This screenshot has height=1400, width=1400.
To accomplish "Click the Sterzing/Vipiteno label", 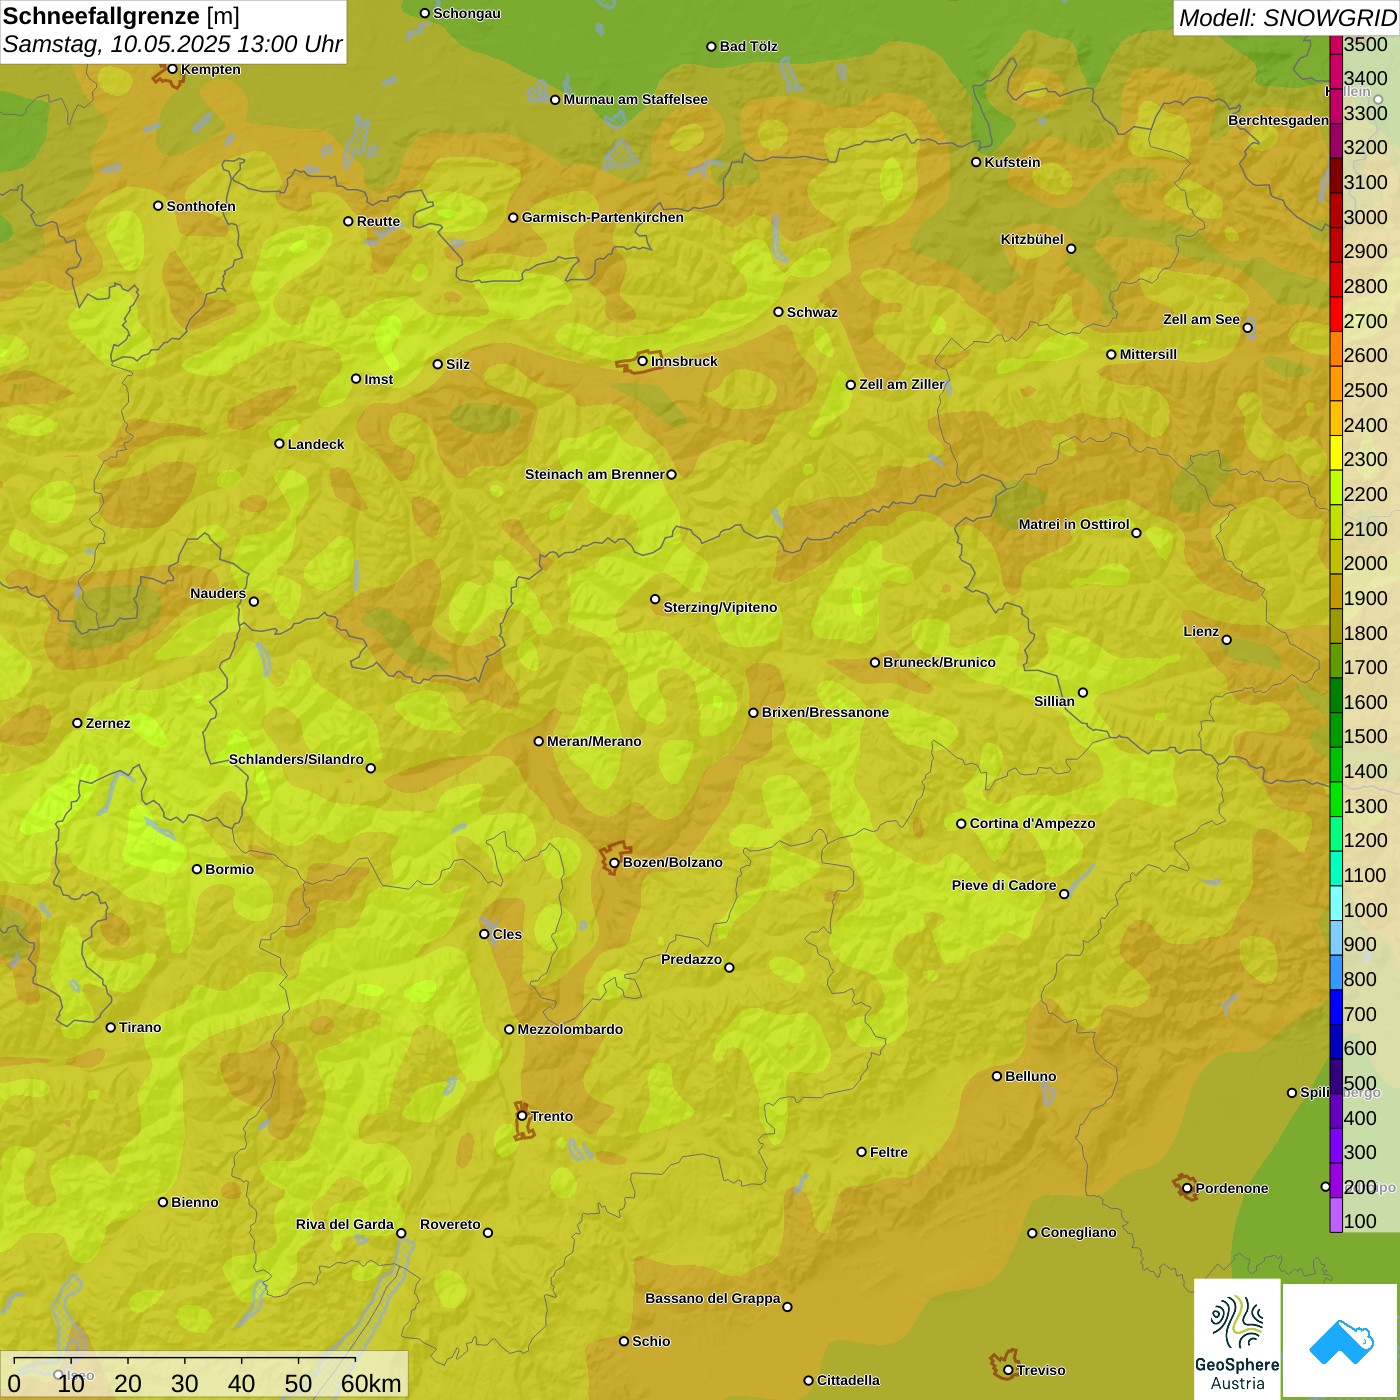I will point(721,607).
